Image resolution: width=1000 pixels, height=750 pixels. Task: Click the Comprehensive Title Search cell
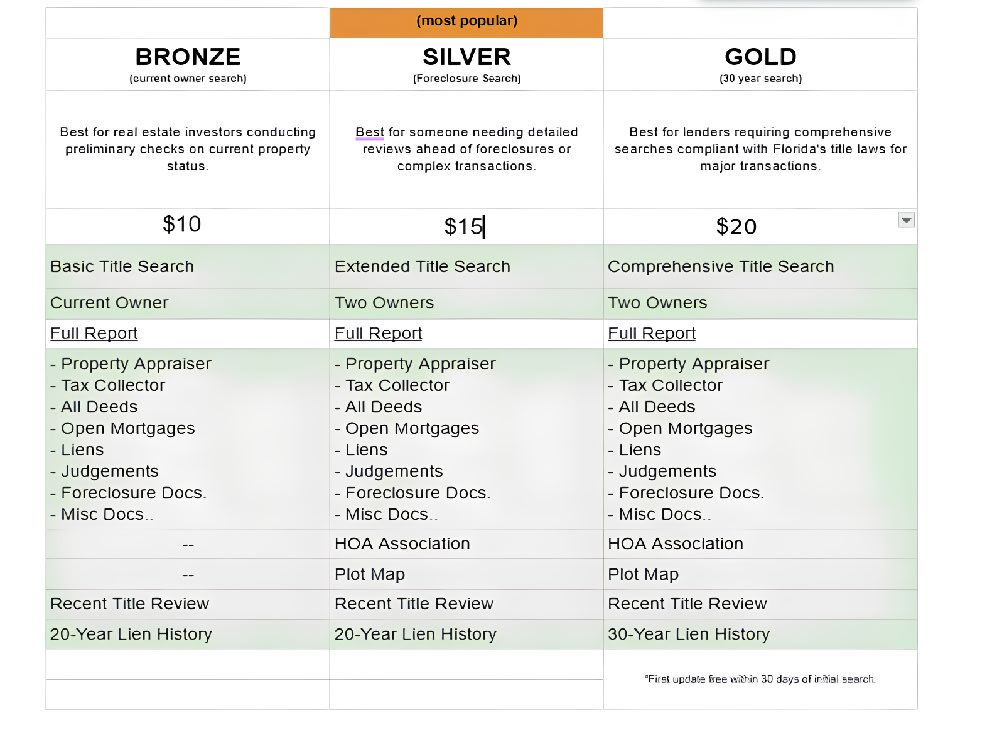pyautogui.click(x=760, y=267)
